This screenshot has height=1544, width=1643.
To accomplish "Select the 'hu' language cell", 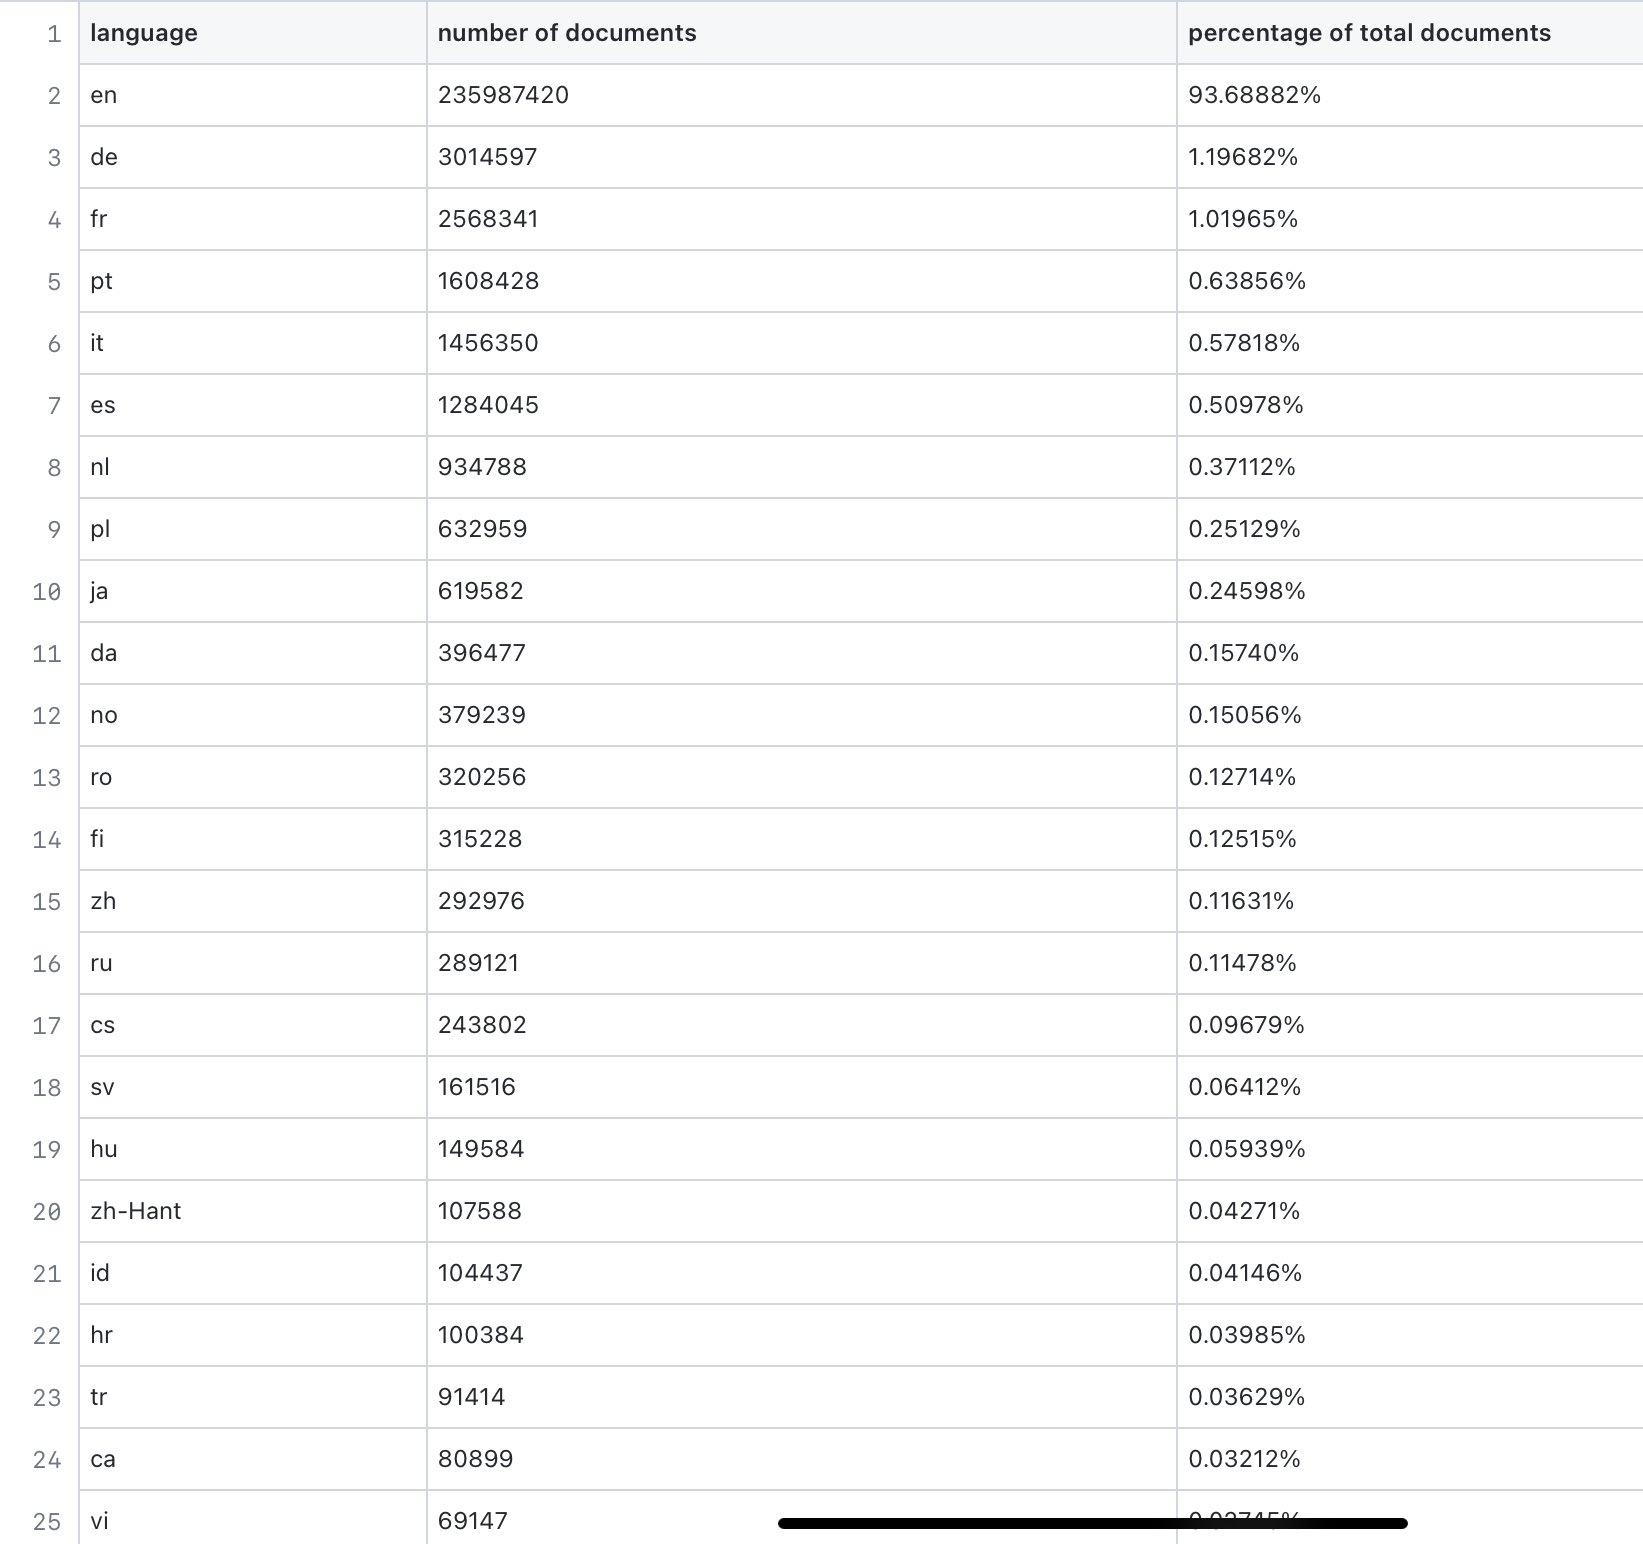I will pyautogui.click(x=103, y=1149).
